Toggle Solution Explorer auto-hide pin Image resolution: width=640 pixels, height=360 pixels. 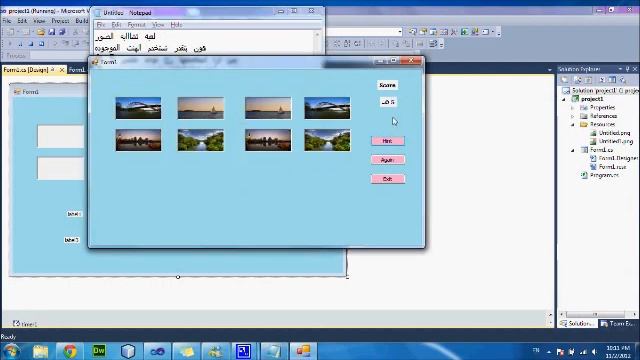(628, 69)
